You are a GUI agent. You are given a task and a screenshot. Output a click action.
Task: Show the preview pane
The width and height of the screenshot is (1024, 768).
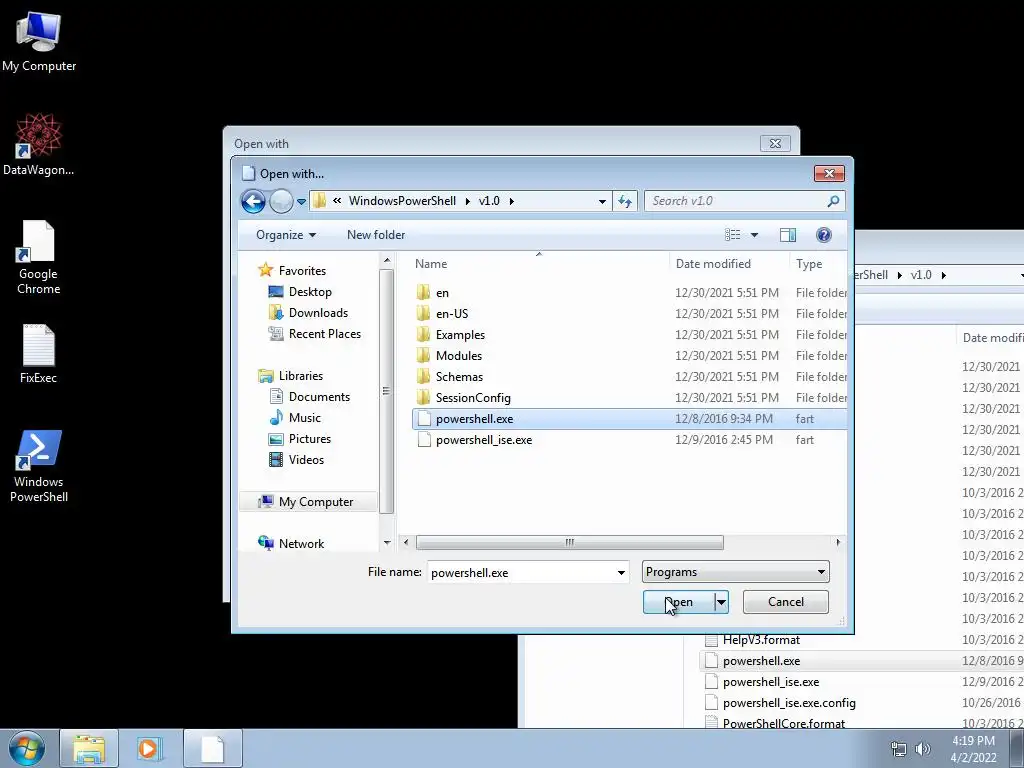coord(788,235)
